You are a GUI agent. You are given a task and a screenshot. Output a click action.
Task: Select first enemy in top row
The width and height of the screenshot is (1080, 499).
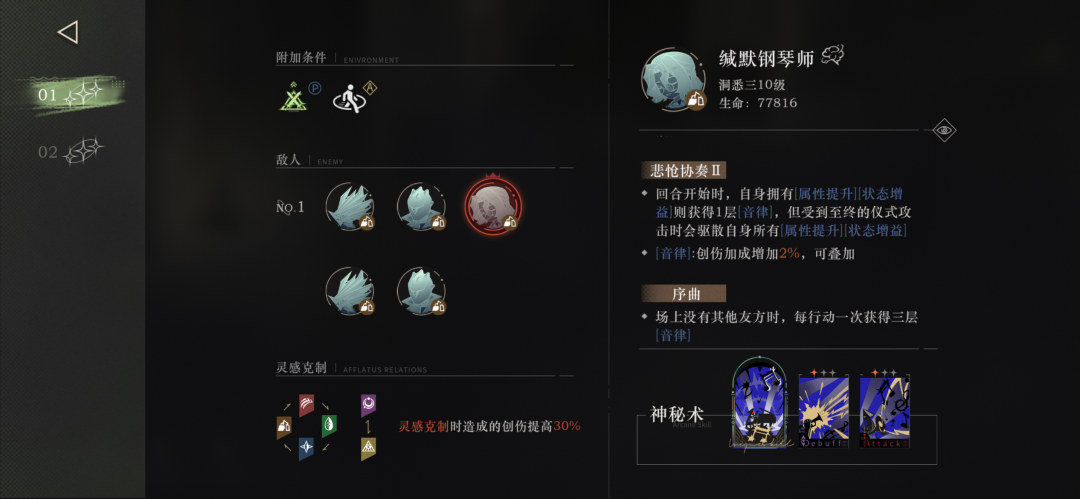[351, 206]
